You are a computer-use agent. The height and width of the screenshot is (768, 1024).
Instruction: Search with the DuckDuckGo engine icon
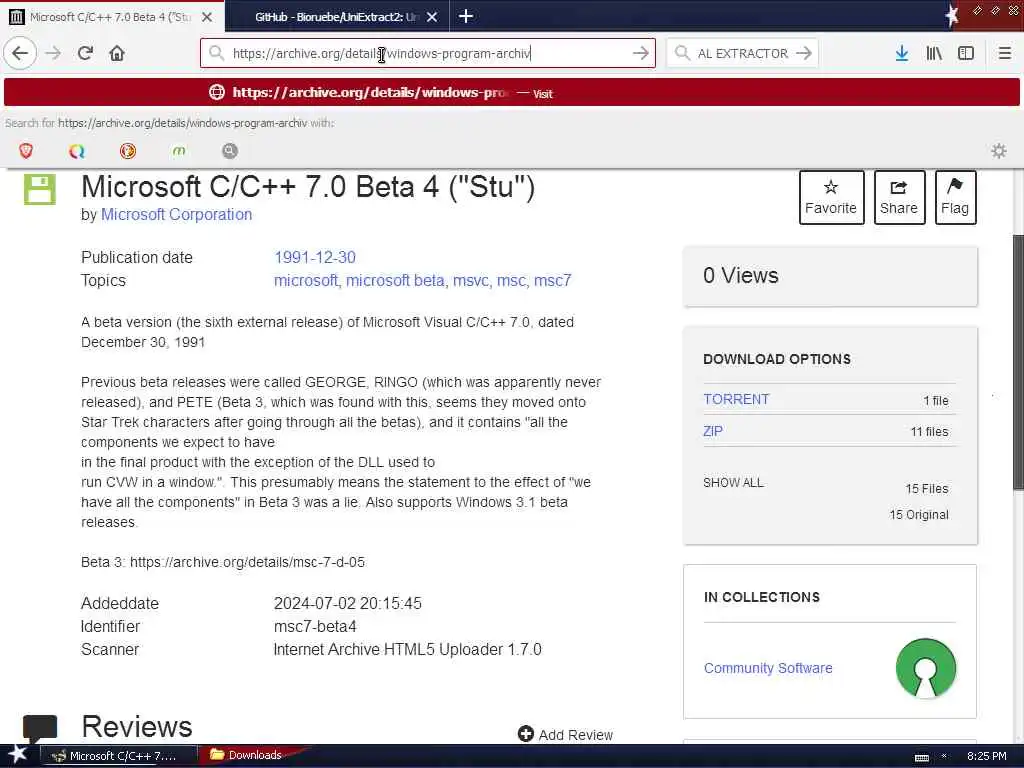click(x=128, y=151)
